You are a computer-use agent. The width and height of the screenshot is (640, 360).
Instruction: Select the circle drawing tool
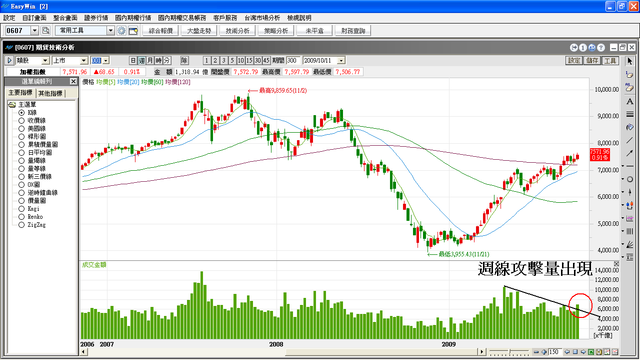click(630, 179)
